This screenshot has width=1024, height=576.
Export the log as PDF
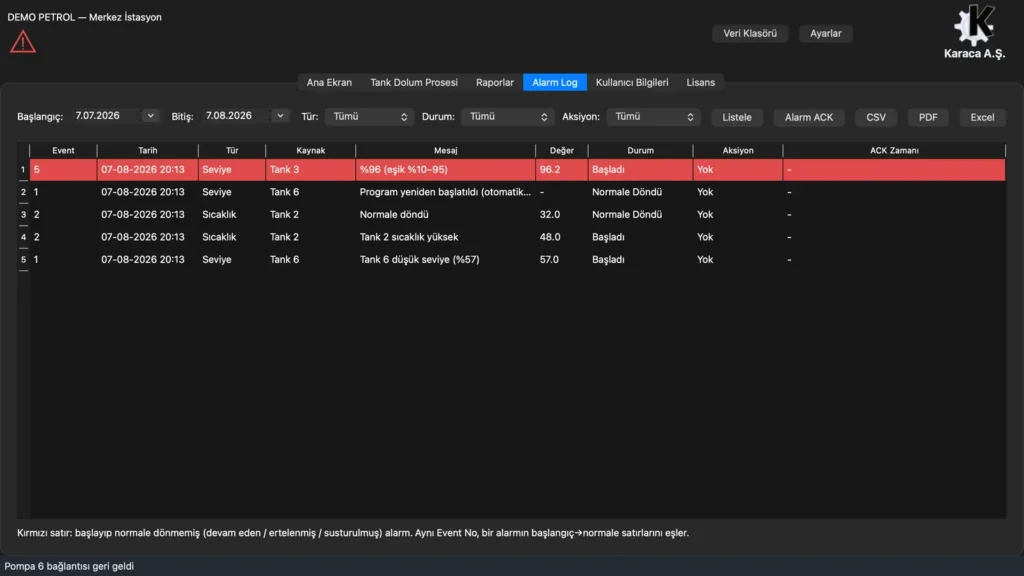pos(928,118)
